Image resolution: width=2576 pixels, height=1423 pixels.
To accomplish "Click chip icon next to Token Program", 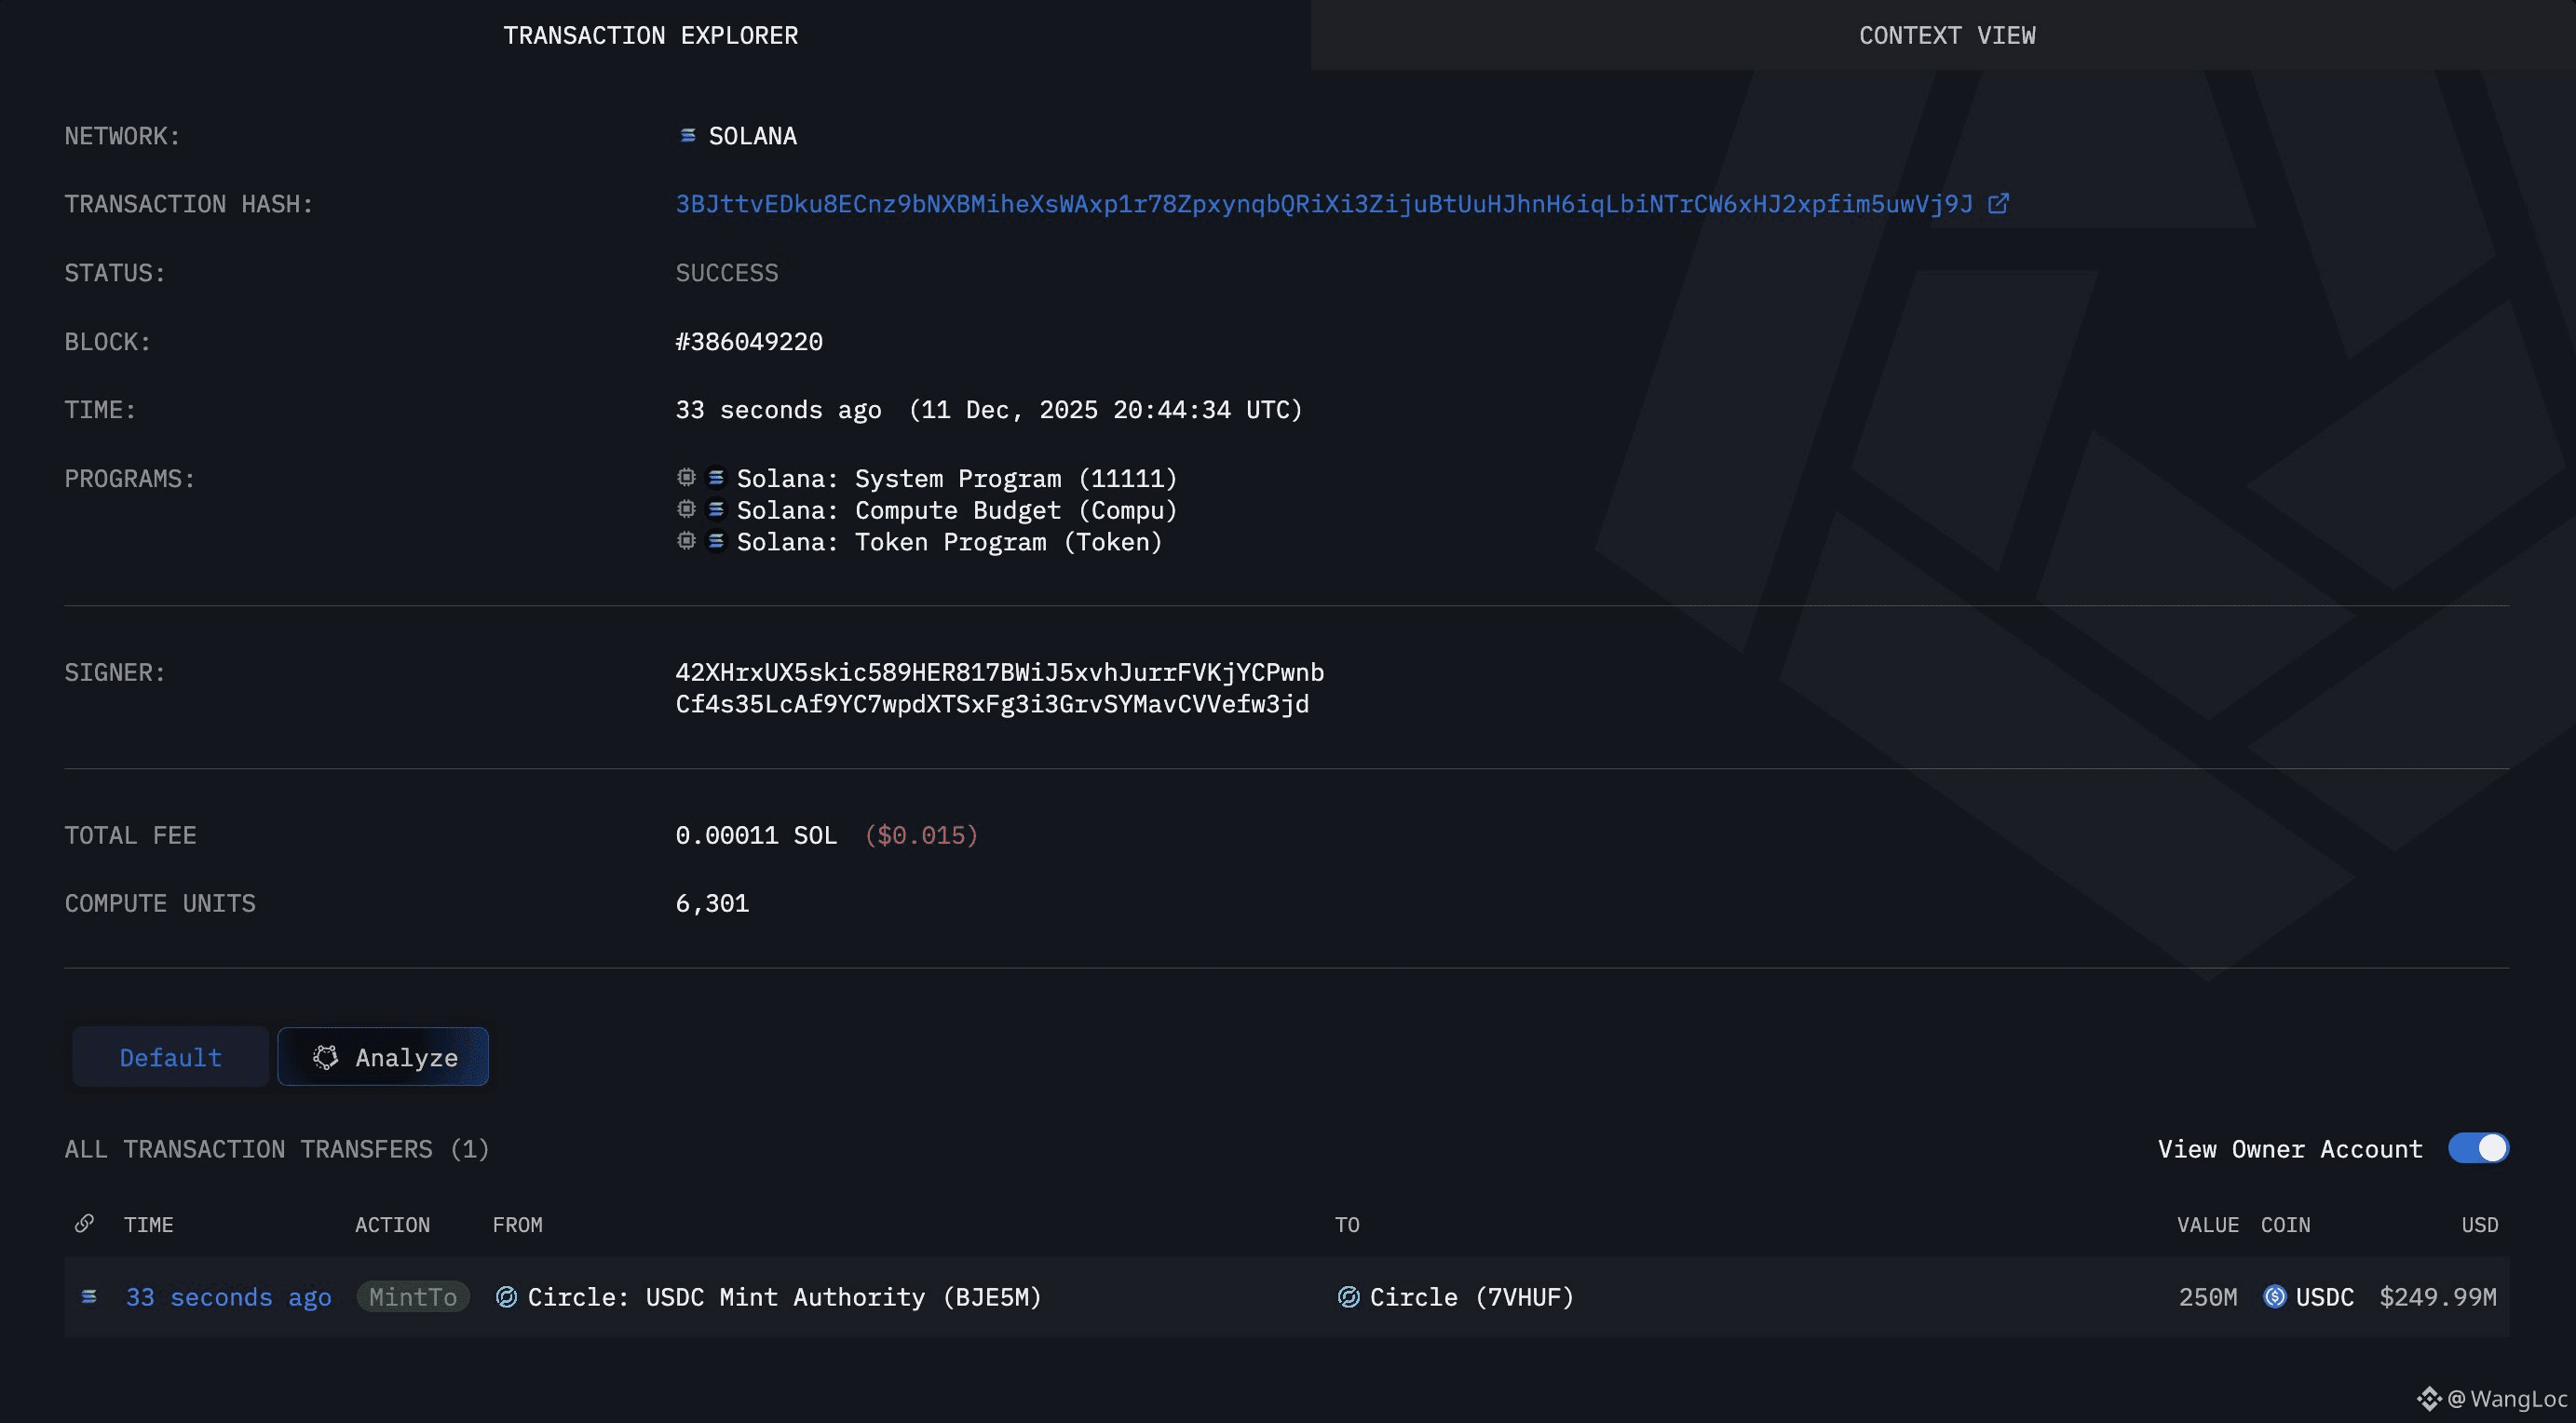I will [686, 541].
